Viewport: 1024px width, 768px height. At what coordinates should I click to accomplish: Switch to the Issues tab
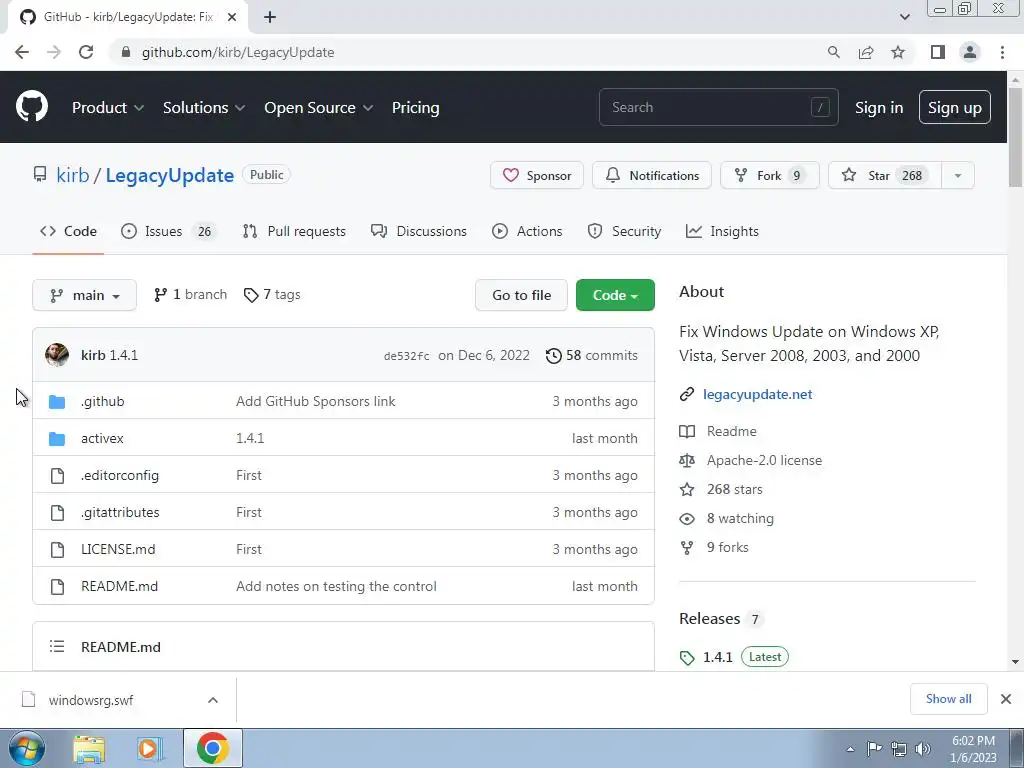point(167,231)
